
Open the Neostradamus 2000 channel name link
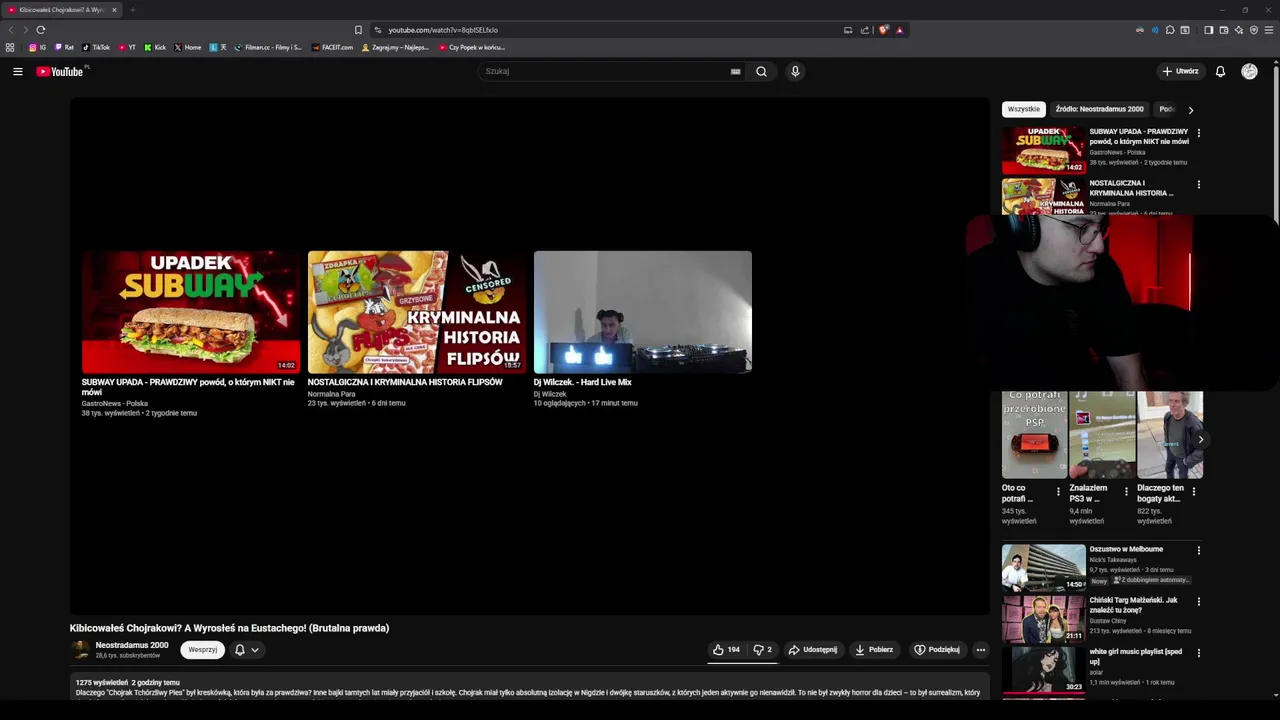[132, 645]
